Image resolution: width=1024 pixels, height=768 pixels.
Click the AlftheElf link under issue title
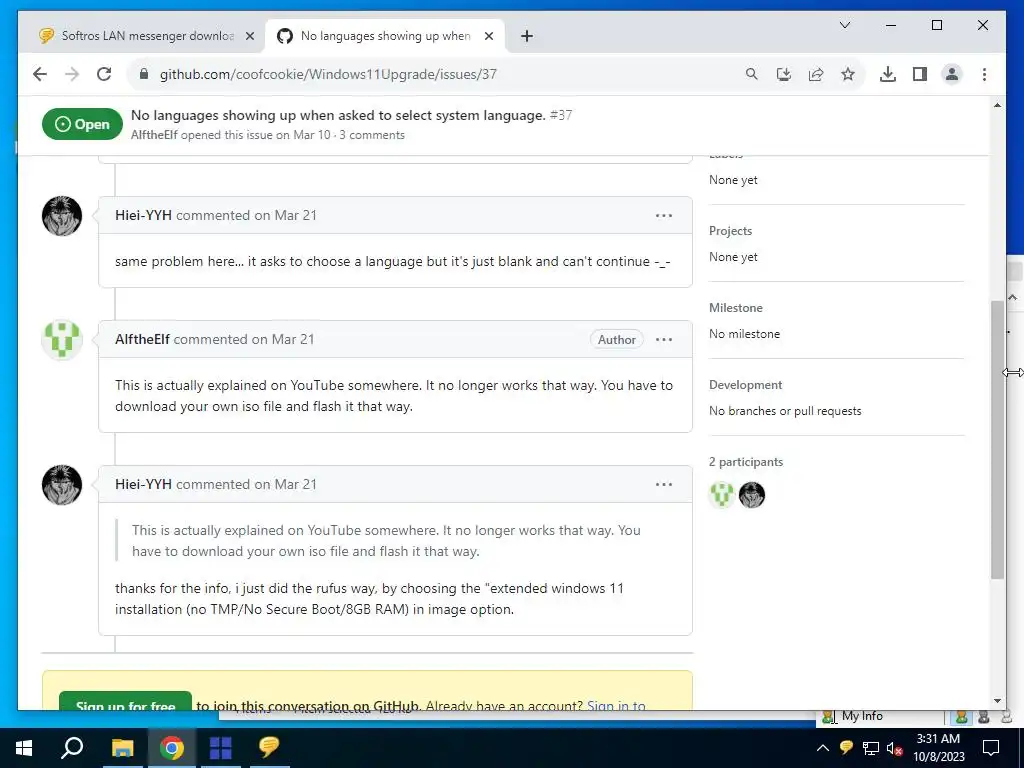(154, 135)
